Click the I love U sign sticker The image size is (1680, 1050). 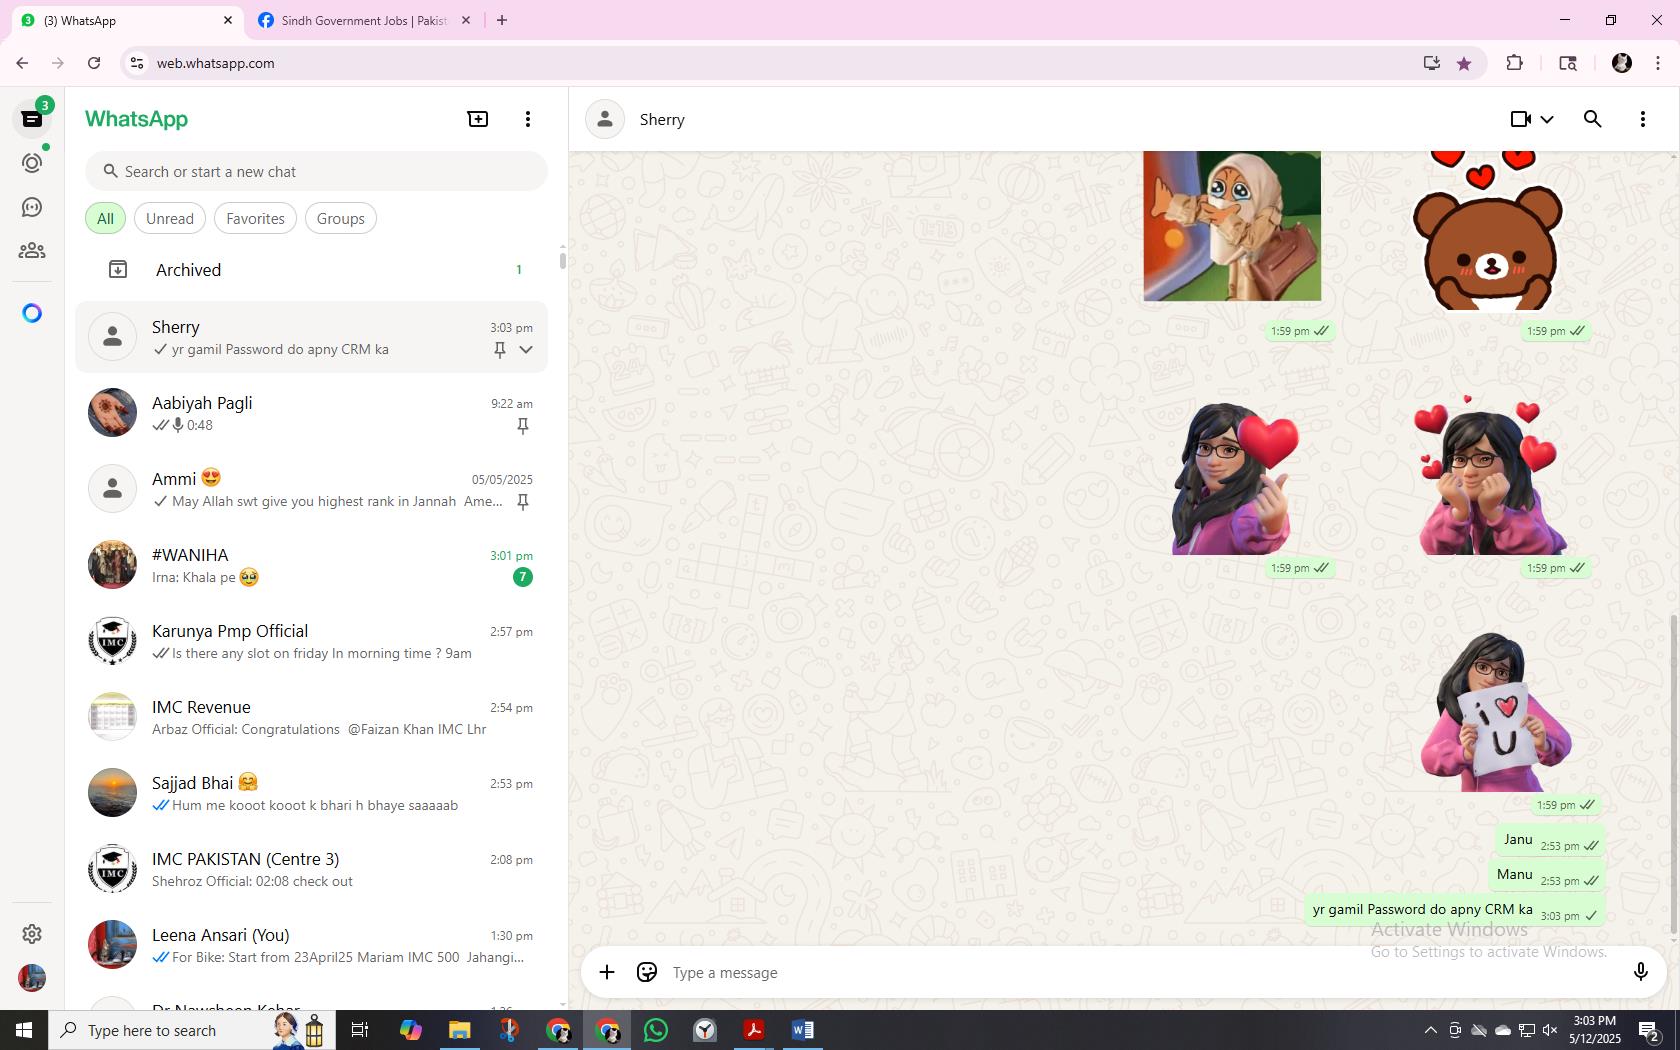click(x=1496, y=712)
